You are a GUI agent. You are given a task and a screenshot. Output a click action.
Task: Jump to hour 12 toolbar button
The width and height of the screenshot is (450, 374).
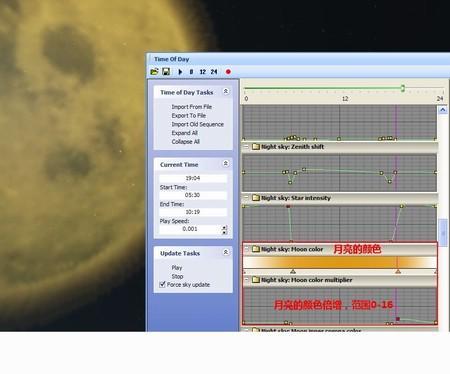pos(203,72)
